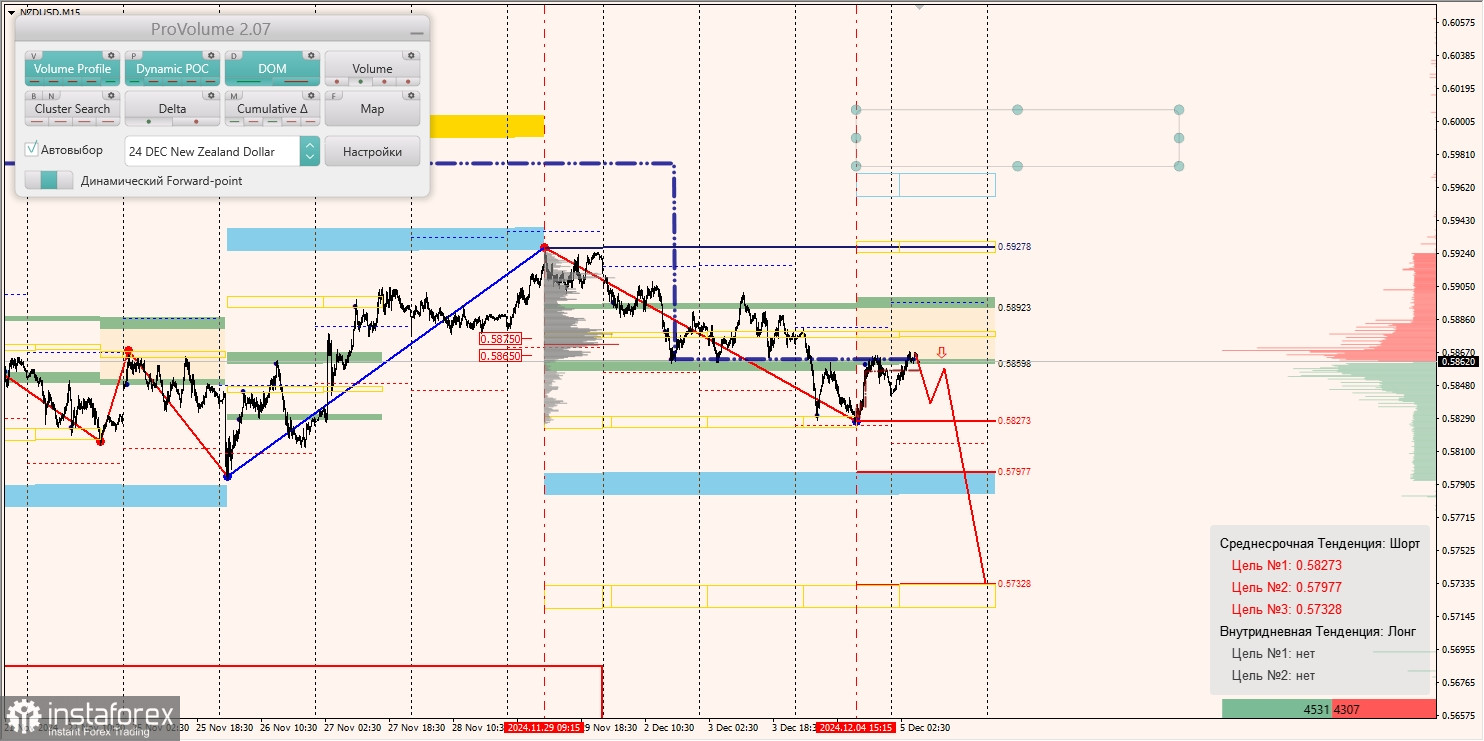Toggle the DOM module
The width and height of the screenshot is (1484, 741).
coord(272,69)
